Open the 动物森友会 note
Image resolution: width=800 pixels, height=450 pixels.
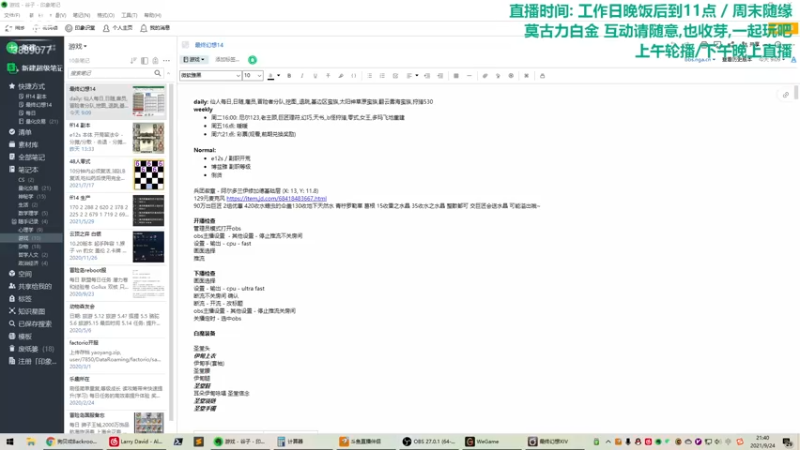pyautogui.click(x=117, y=319)
